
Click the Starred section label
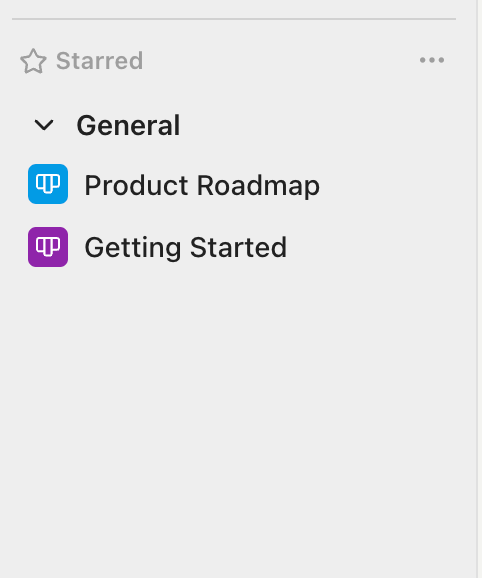(99, 60)
